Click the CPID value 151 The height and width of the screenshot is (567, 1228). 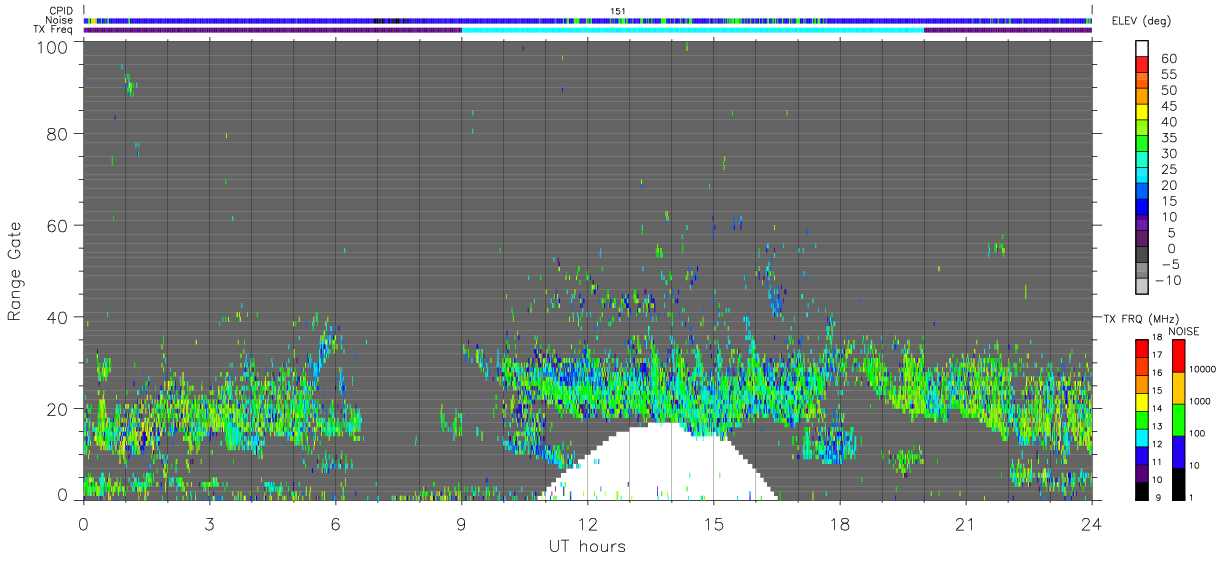pos(618,11)
